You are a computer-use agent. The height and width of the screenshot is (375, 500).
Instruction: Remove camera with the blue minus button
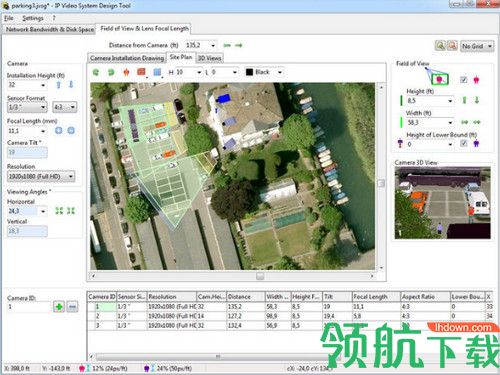(73, 307)
